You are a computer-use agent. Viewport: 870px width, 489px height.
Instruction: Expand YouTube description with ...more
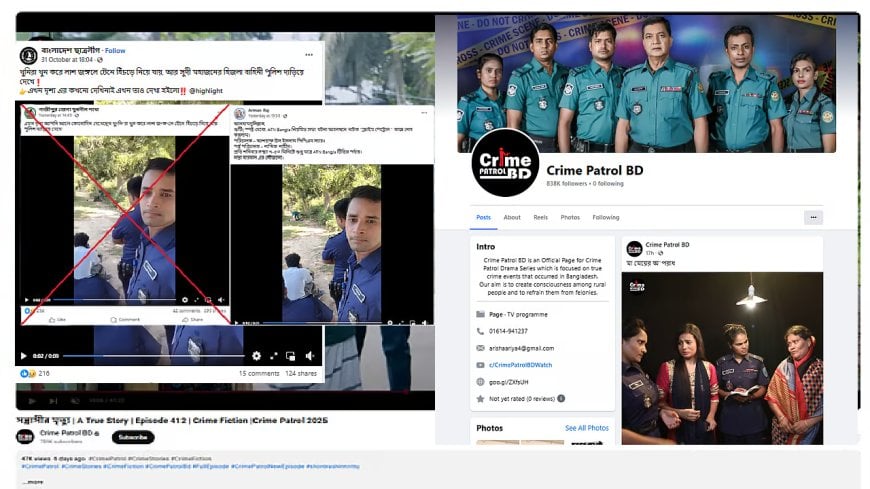tap(33, 482)
